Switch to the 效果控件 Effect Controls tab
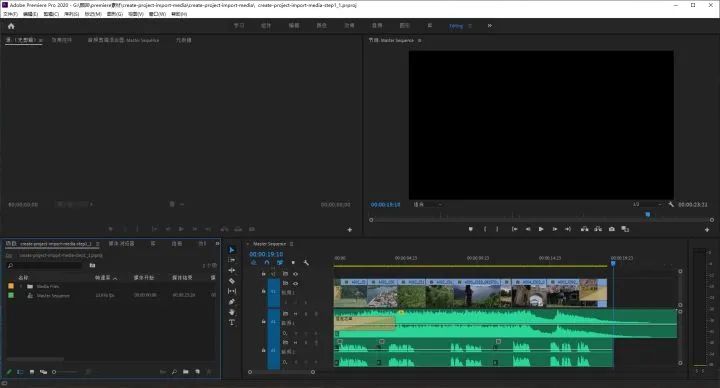The image size is (720, 388). point(62,40)
